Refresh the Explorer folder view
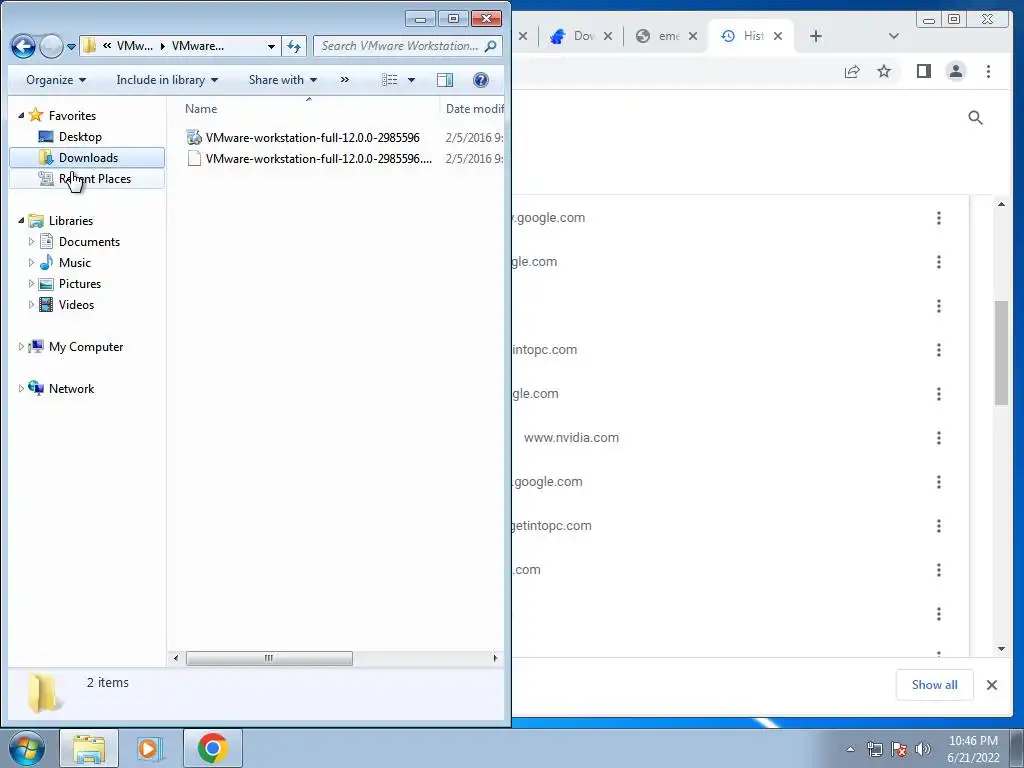Image resolution: width=1024 pixels, height=768 pixels. pyautogui.click(x=294, y=46)
